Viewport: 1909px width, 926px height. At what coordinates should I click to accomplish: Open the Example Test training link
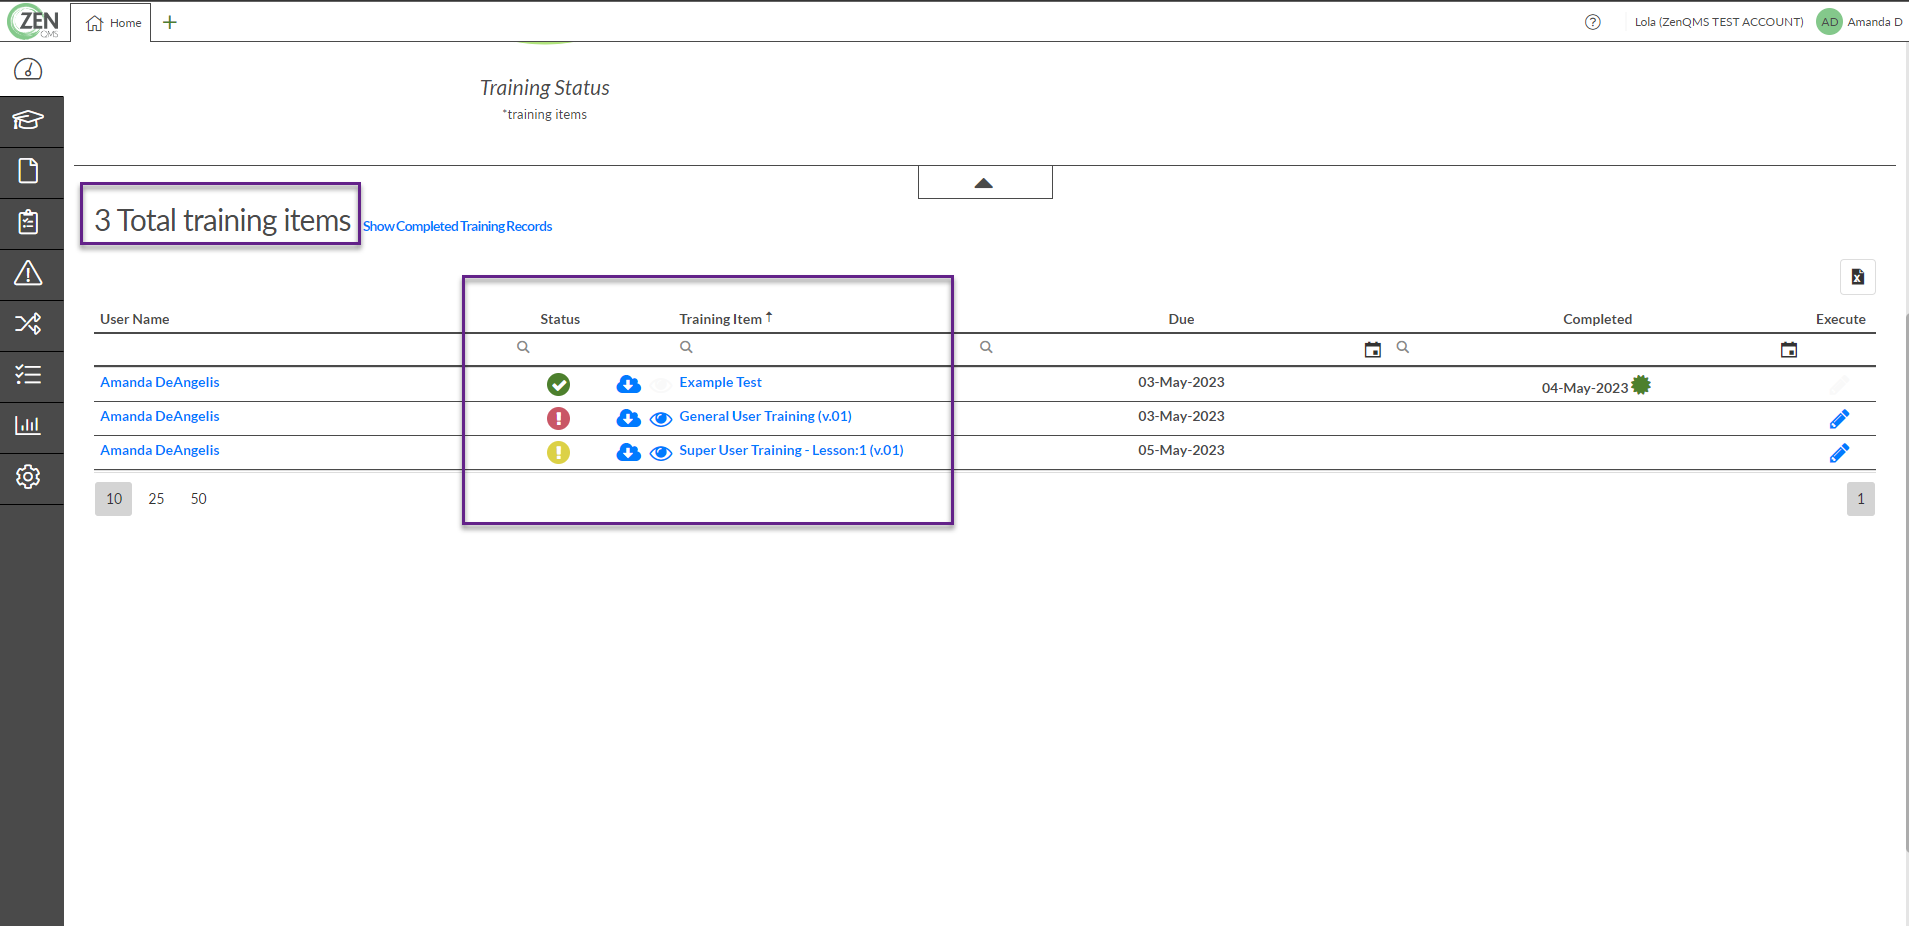[720, 382]
